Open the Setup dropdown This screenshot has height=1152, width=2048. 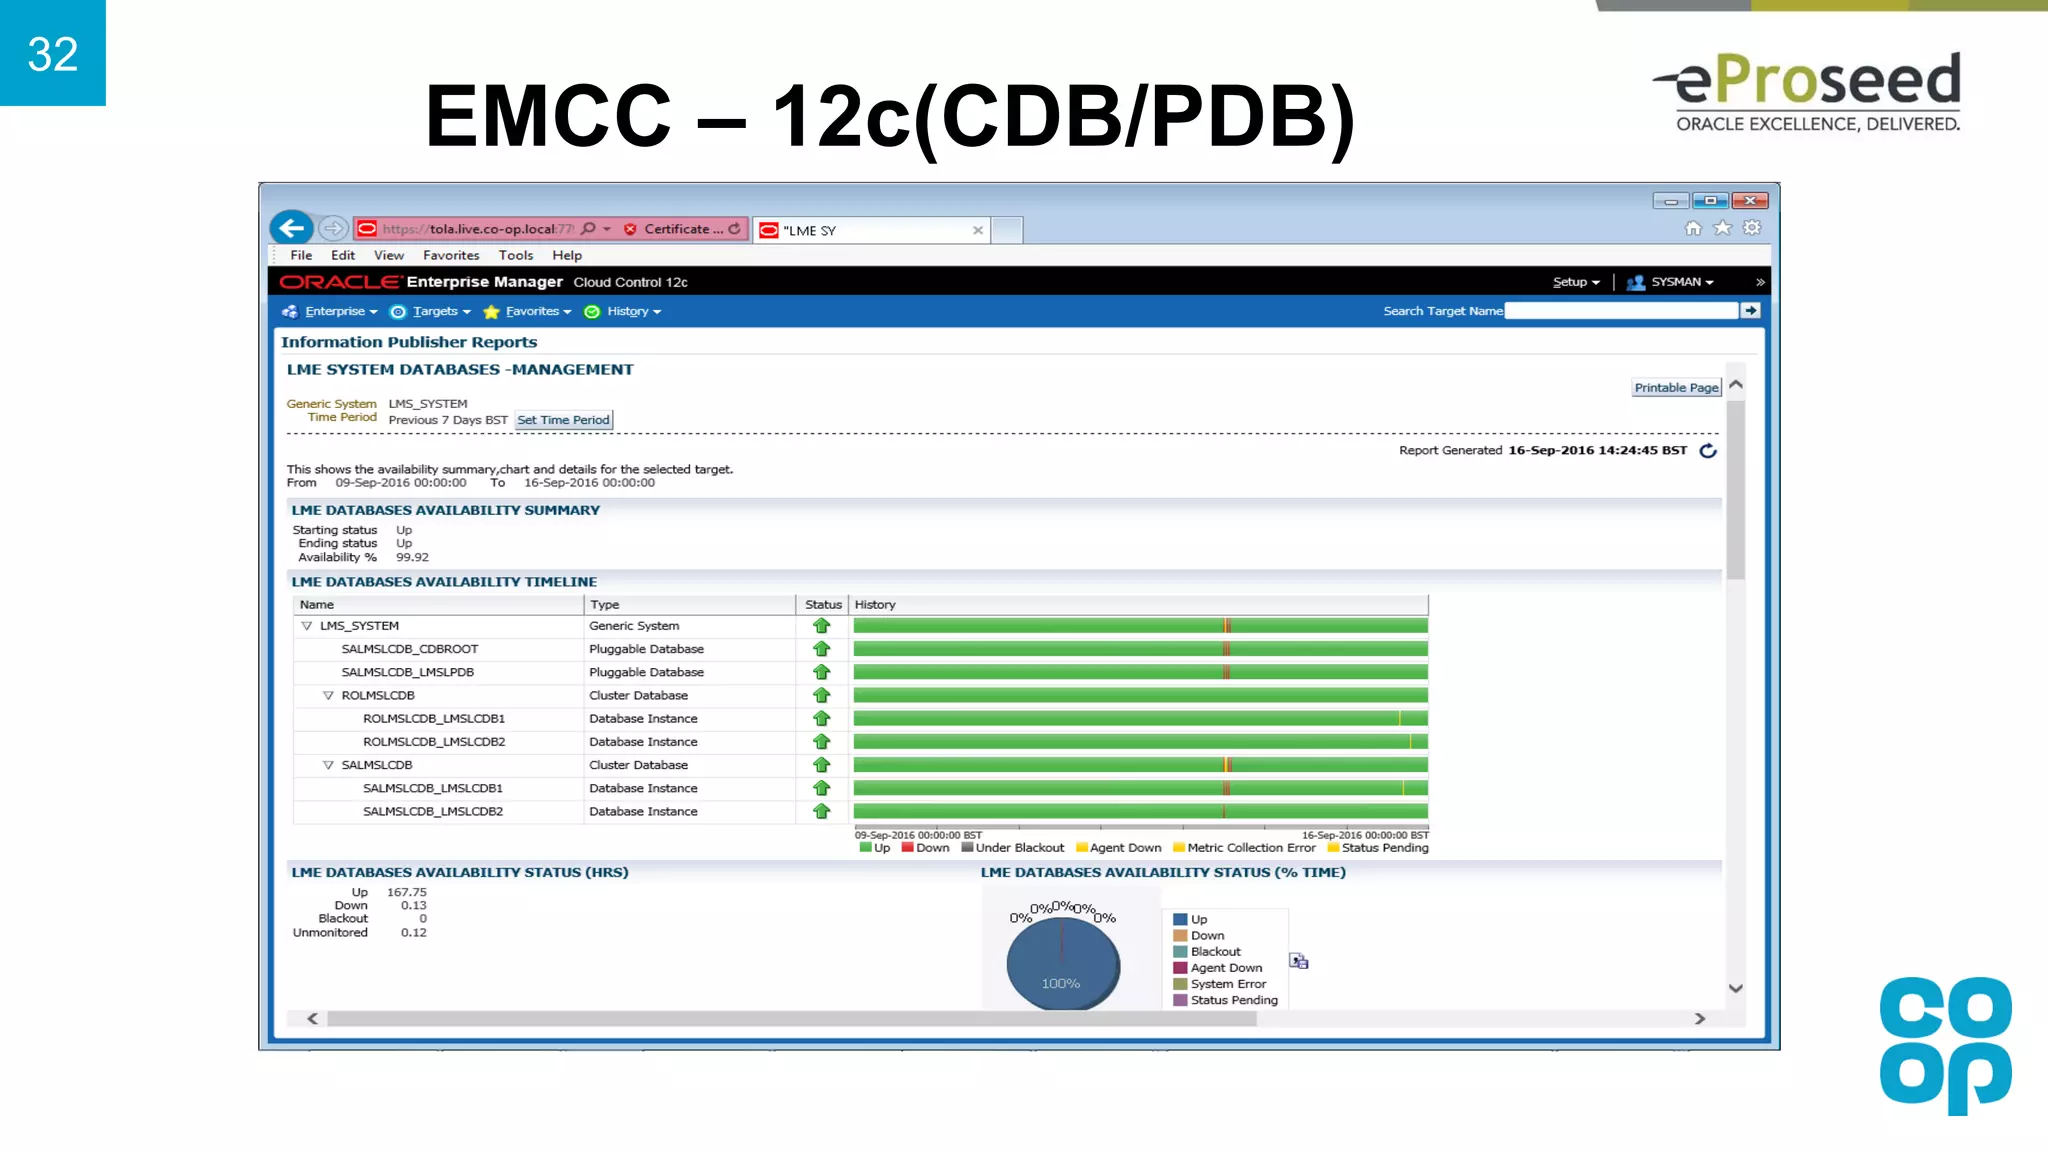[1576, 282]
